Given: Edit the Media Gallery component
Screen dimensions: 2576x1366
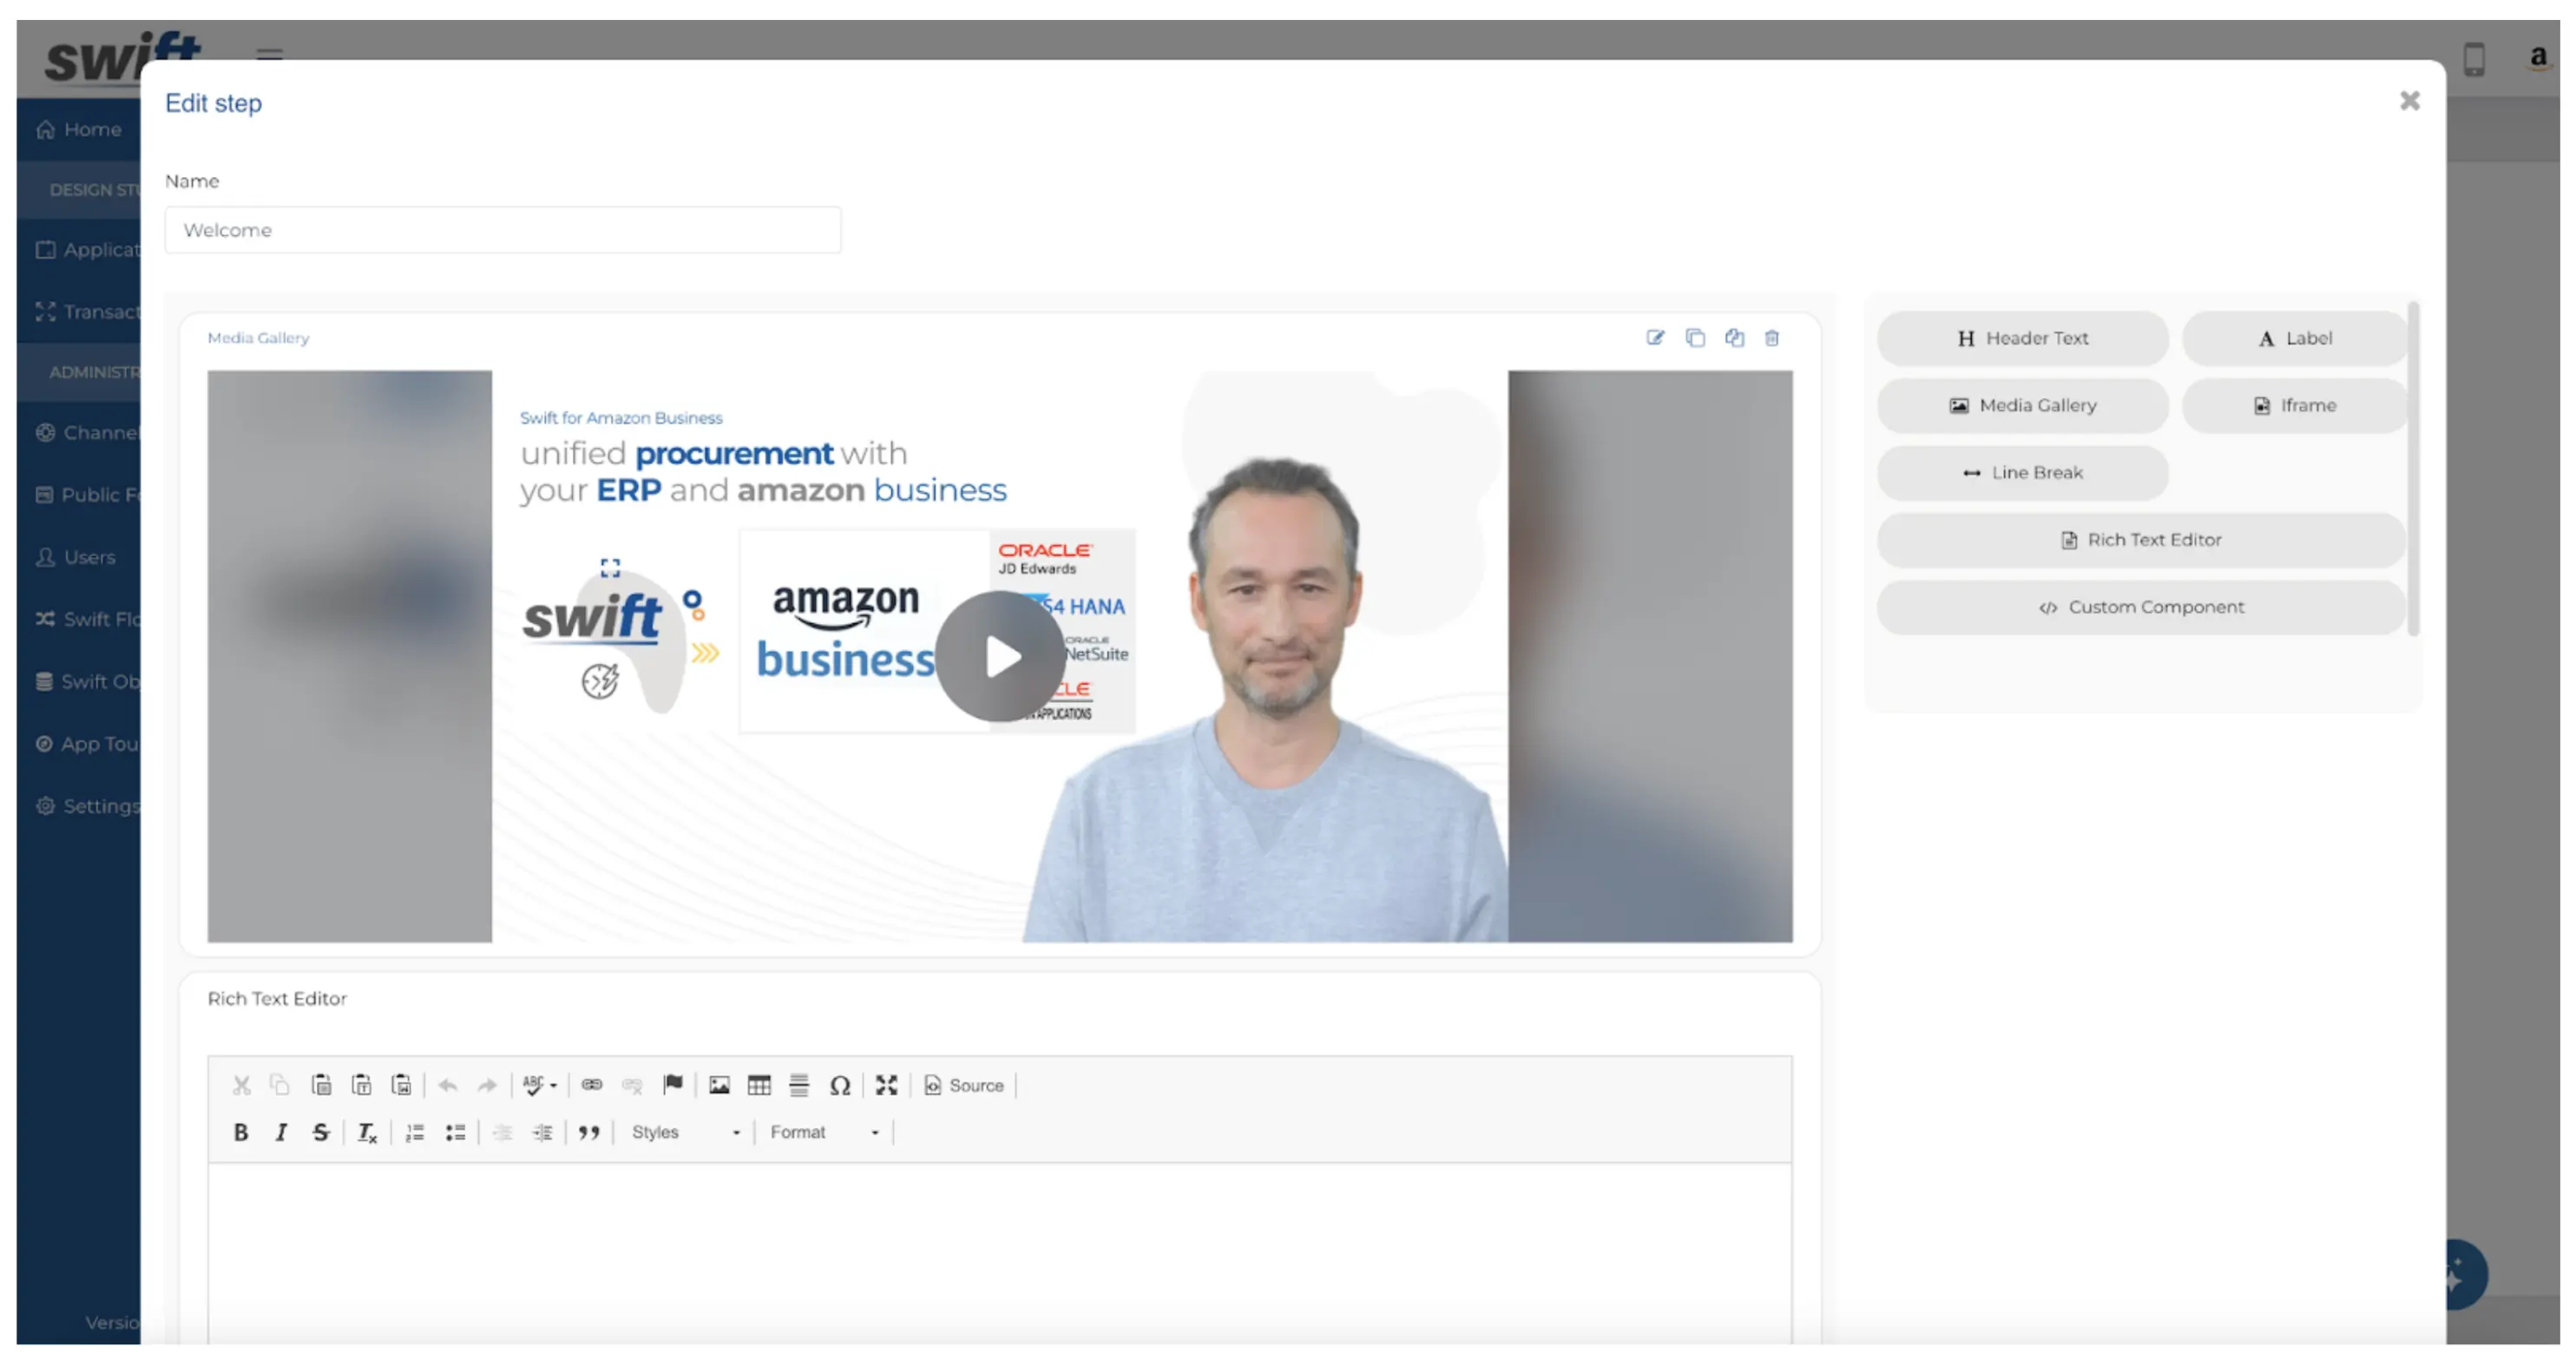Looking at the screenshot, I should coord(1655,338).
